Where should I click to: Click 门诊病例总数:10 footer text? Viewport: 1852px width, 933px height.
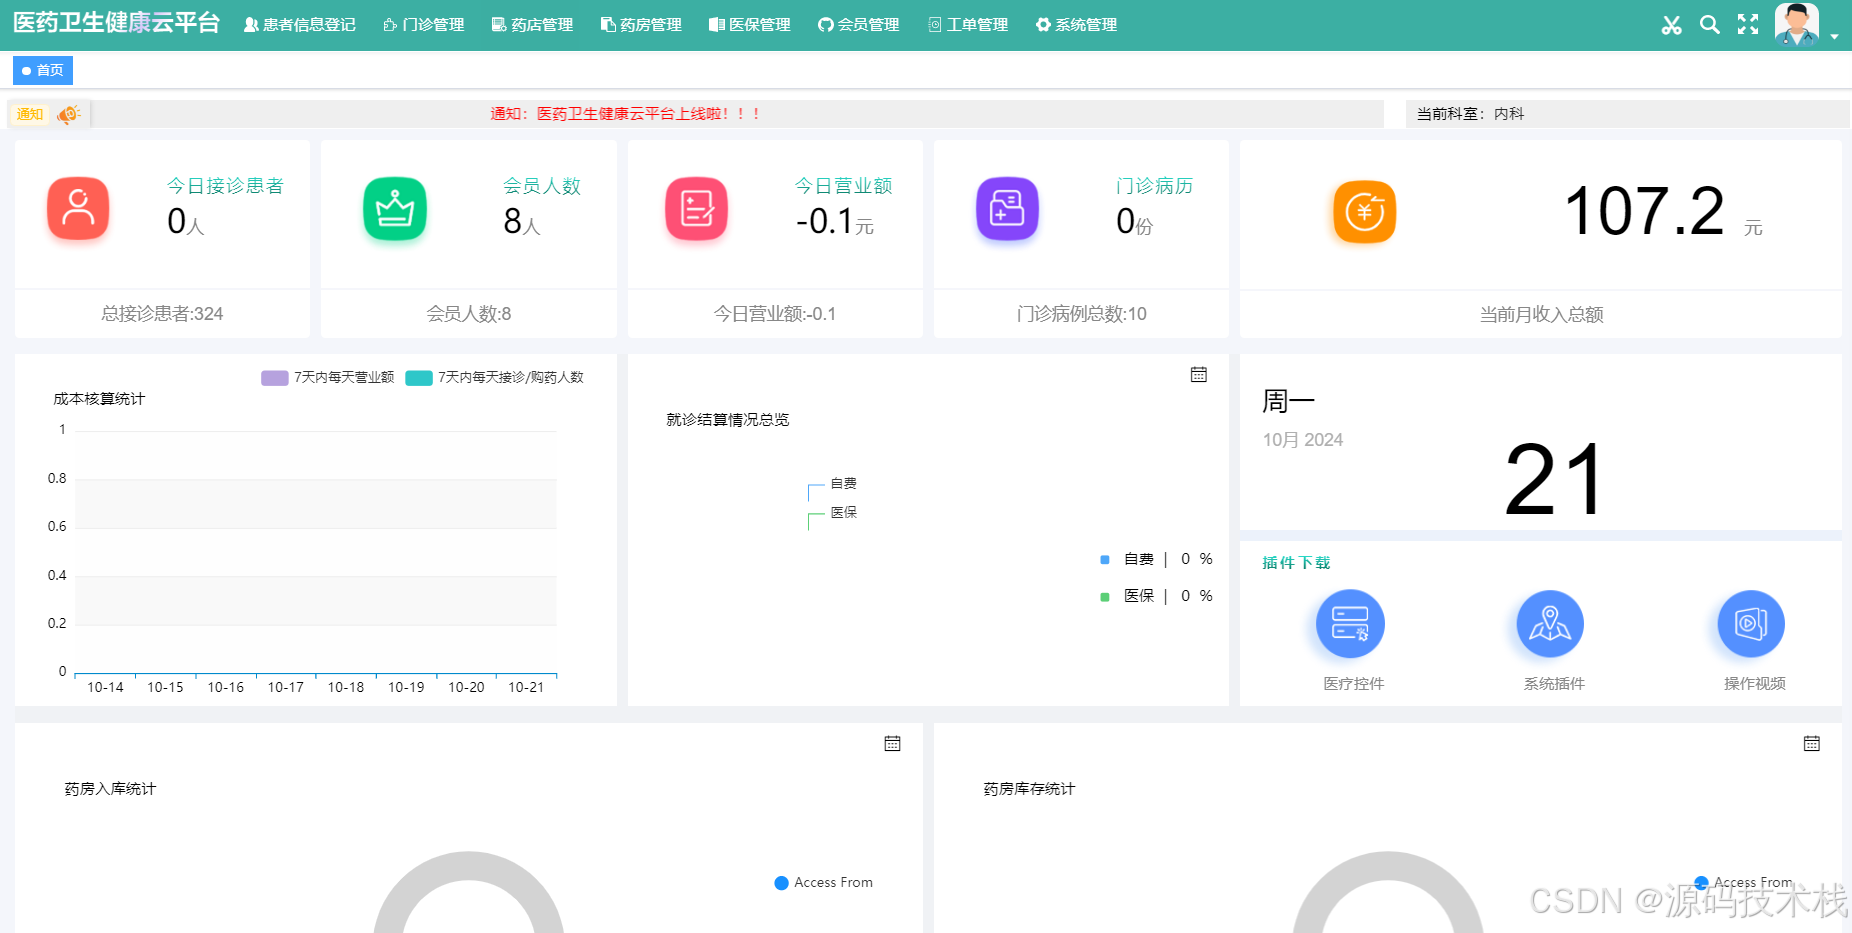pos(1081,314)
